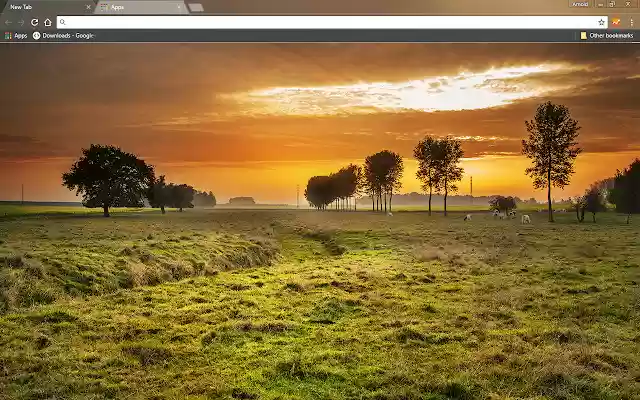Screen dimensions: 640x400
Task: Focus the address bar input
Action: pyautogui.click(x=331, y=22)
